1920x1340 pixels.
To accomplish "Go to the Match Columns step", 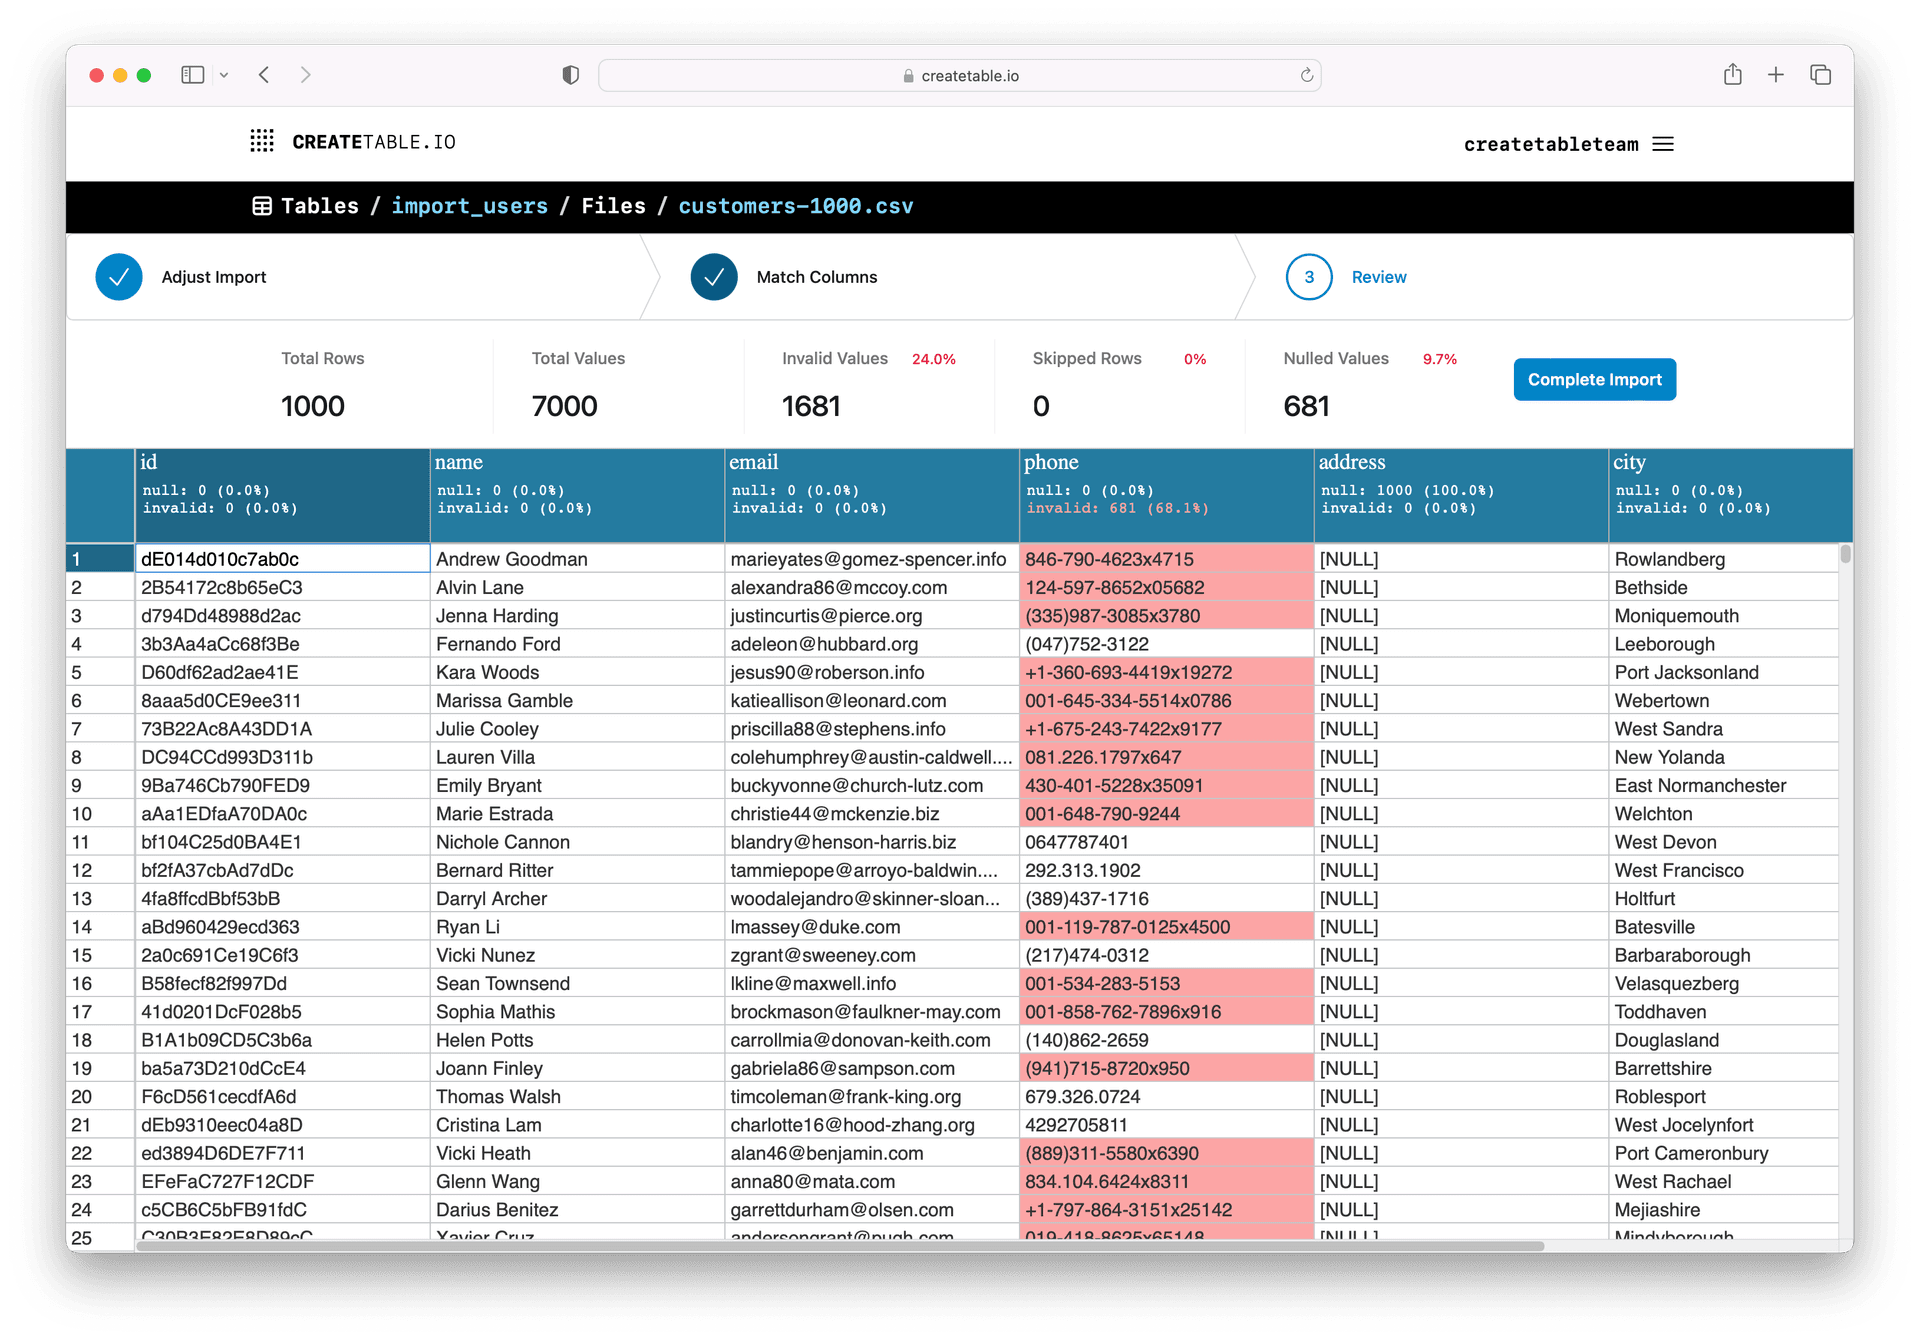I will coord(816,277).
